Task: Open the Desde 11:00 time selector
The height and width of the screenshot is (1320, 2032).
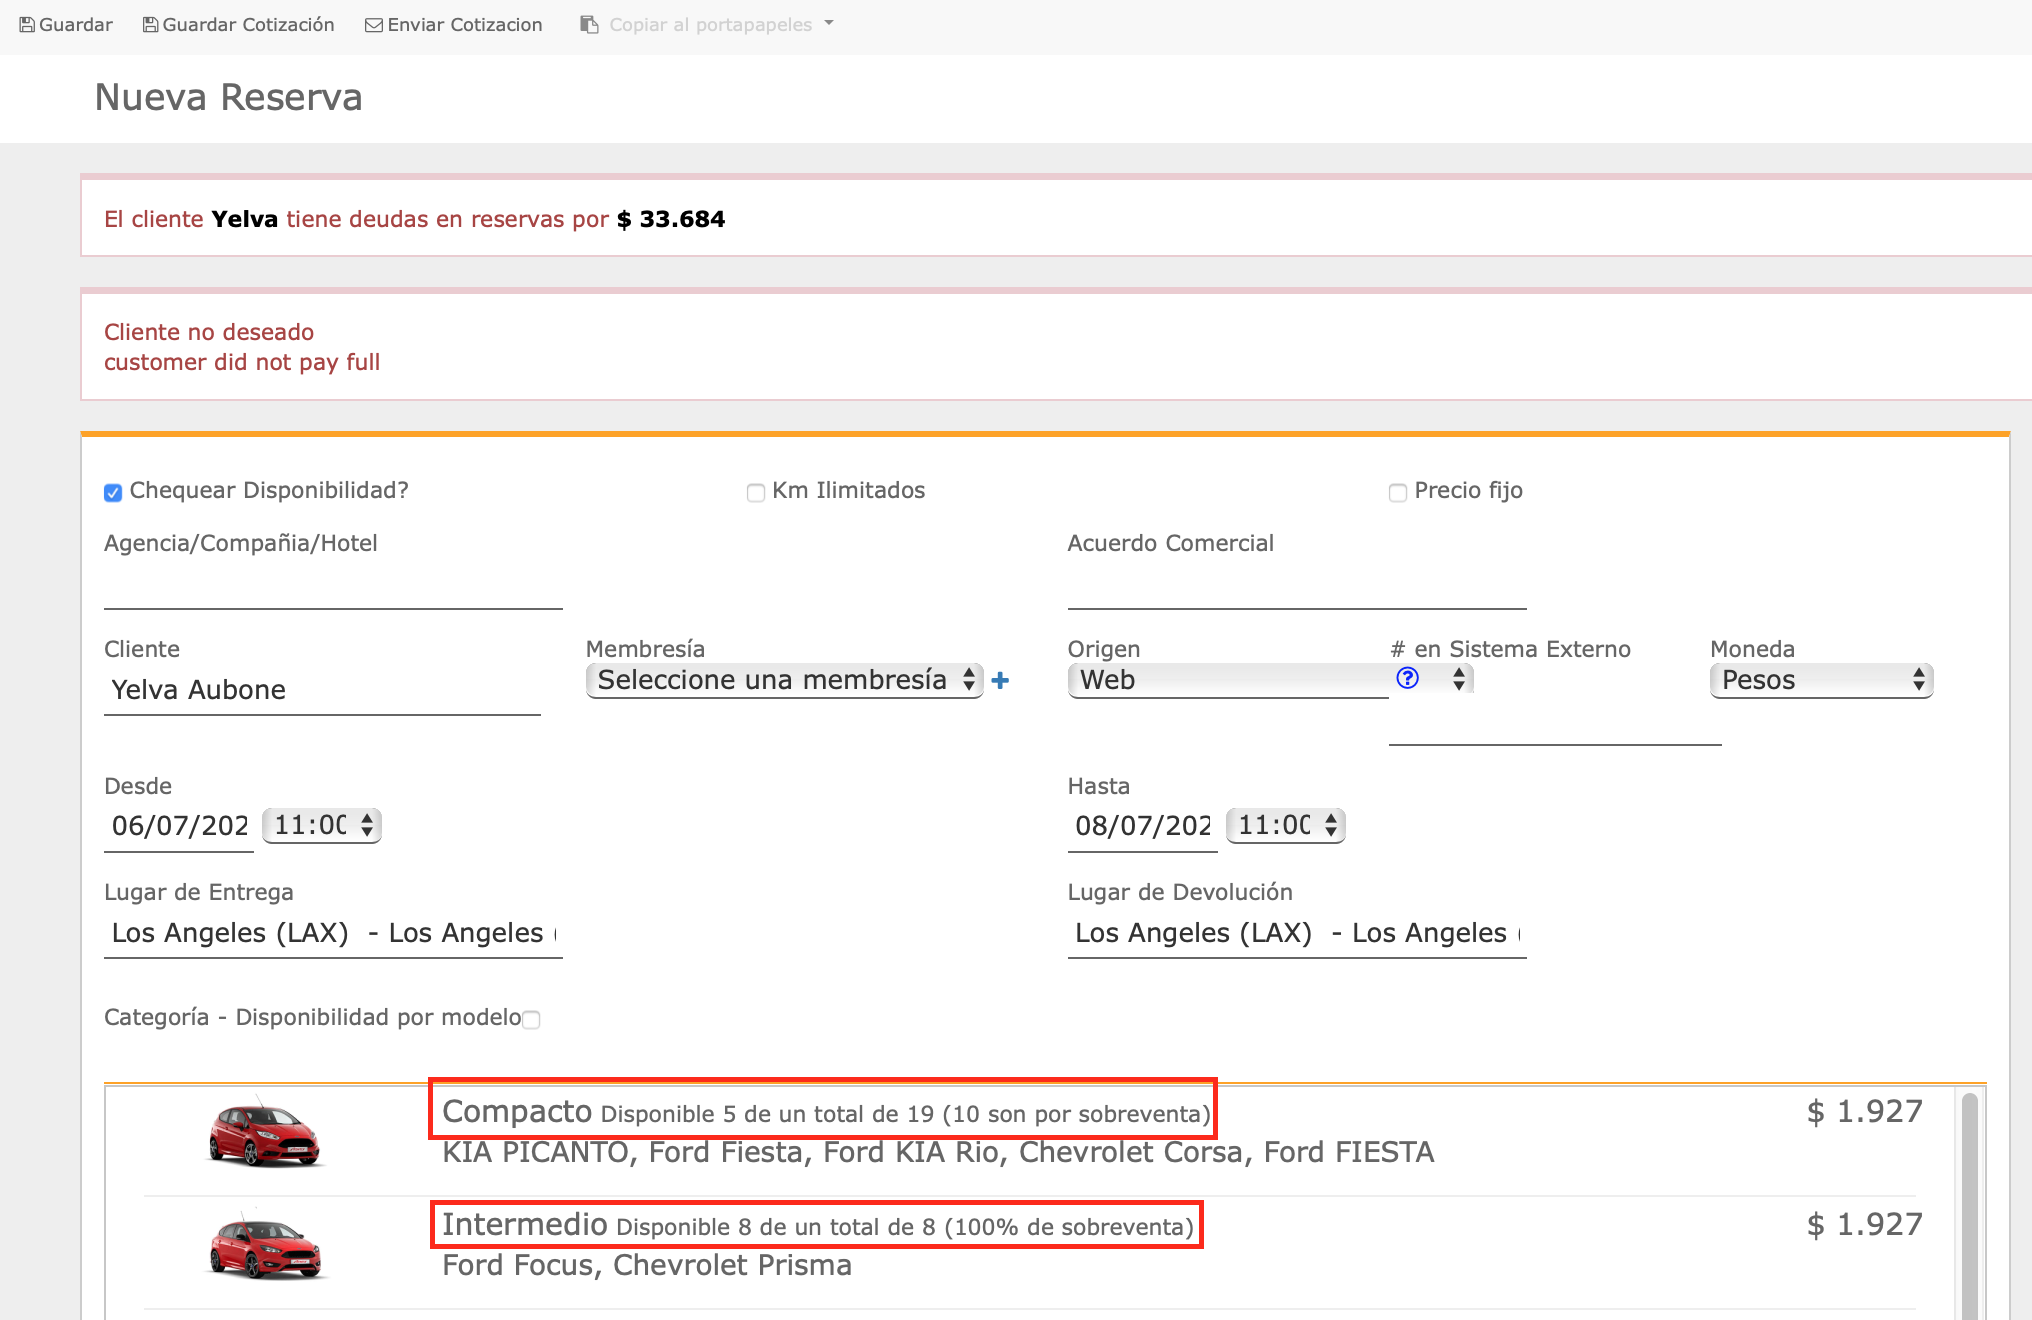Action: coord(322,825)
